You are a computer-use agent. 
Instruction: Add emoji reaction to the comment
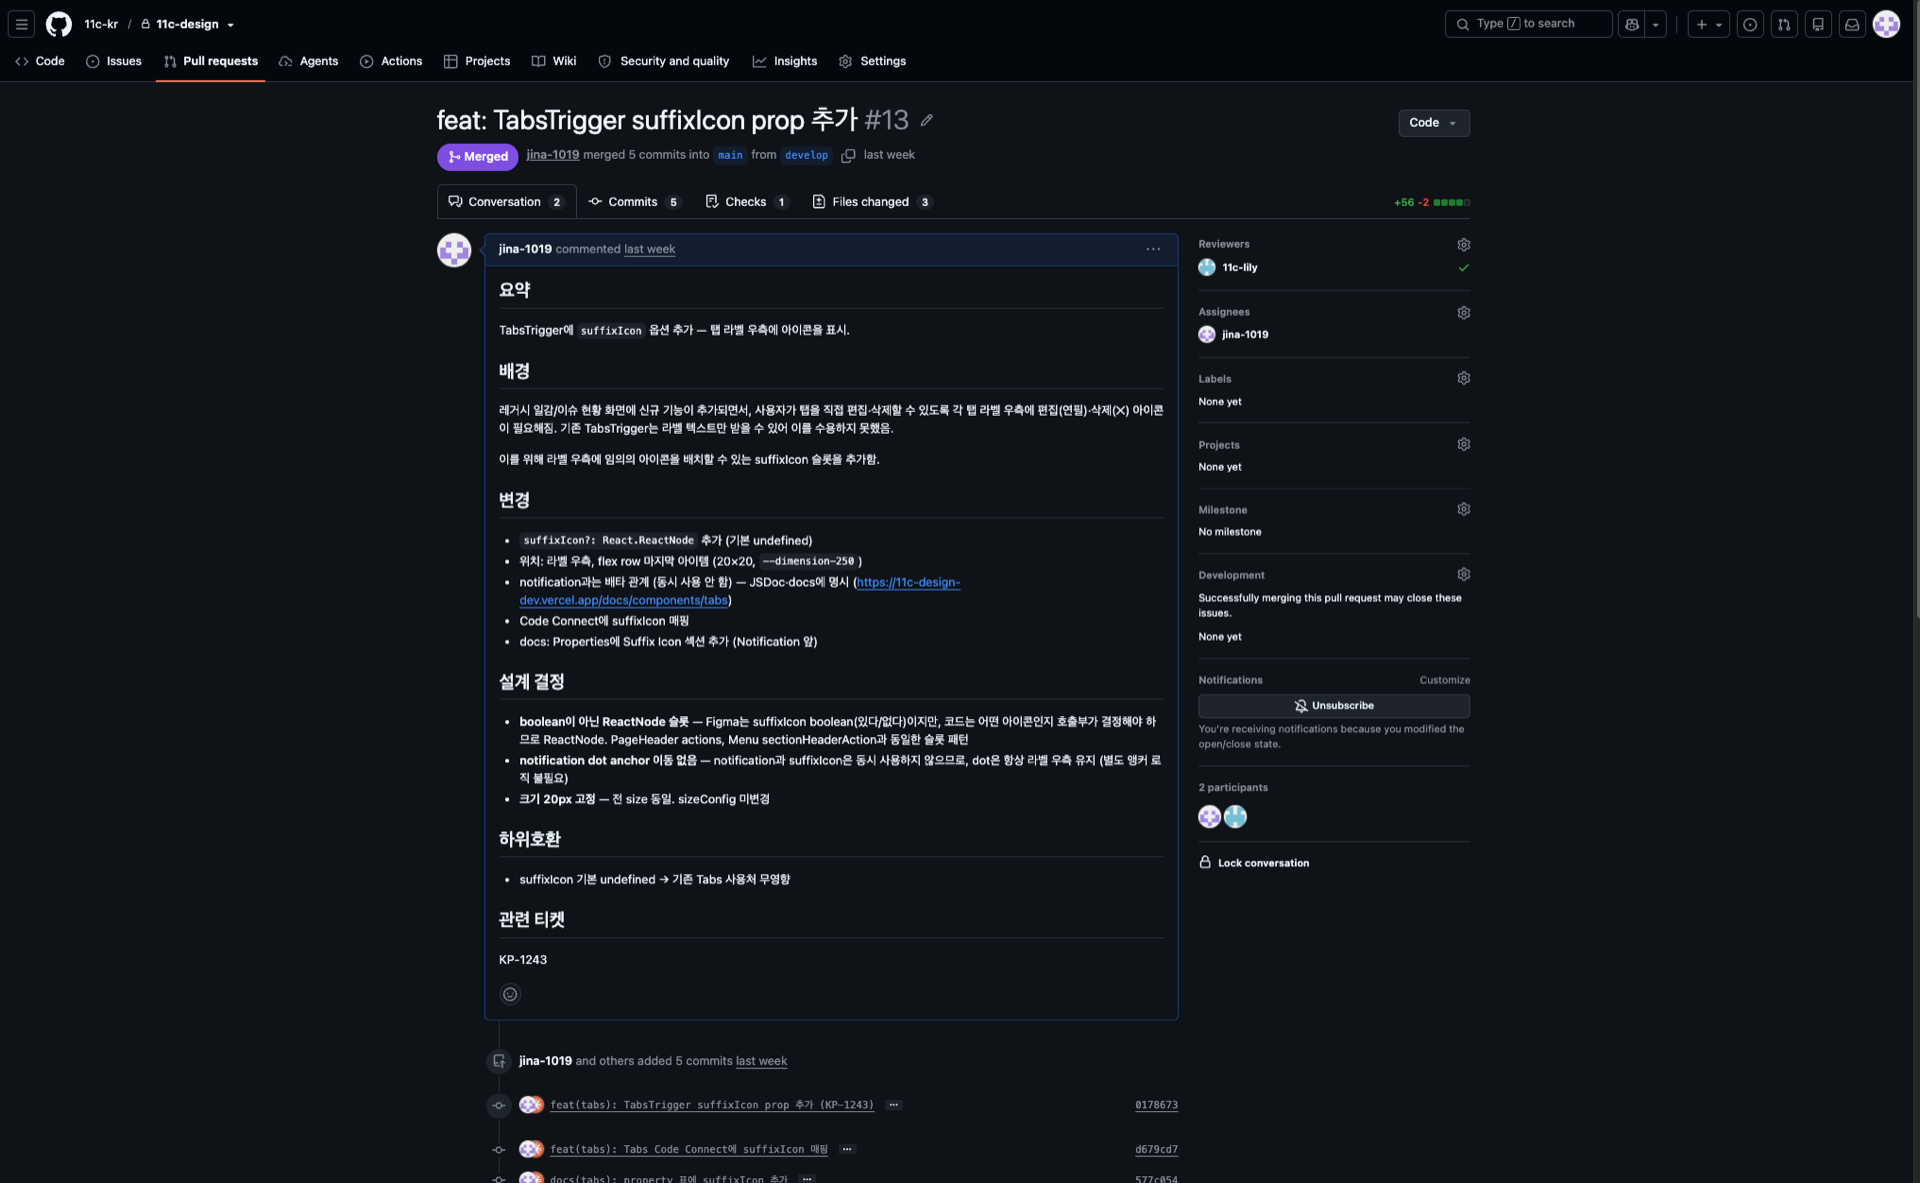510,994
